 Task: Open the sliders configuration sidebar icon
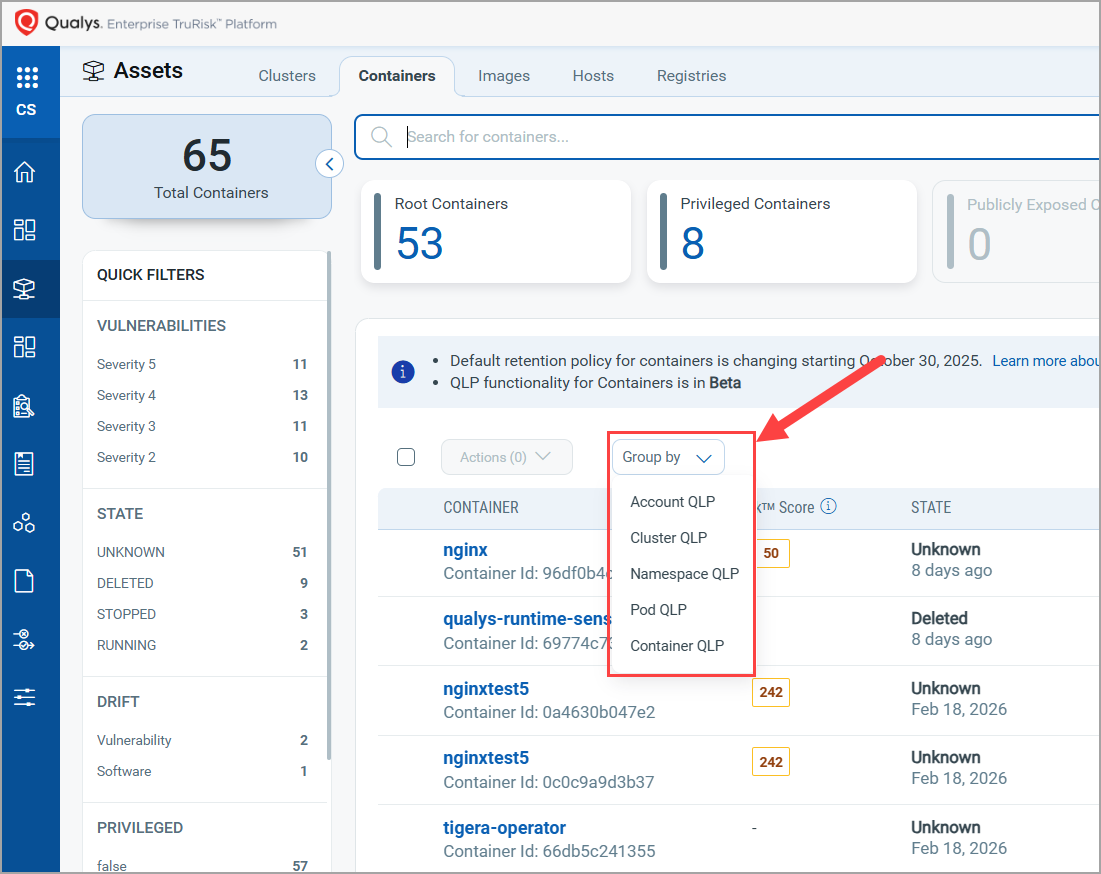coord(25,697)
